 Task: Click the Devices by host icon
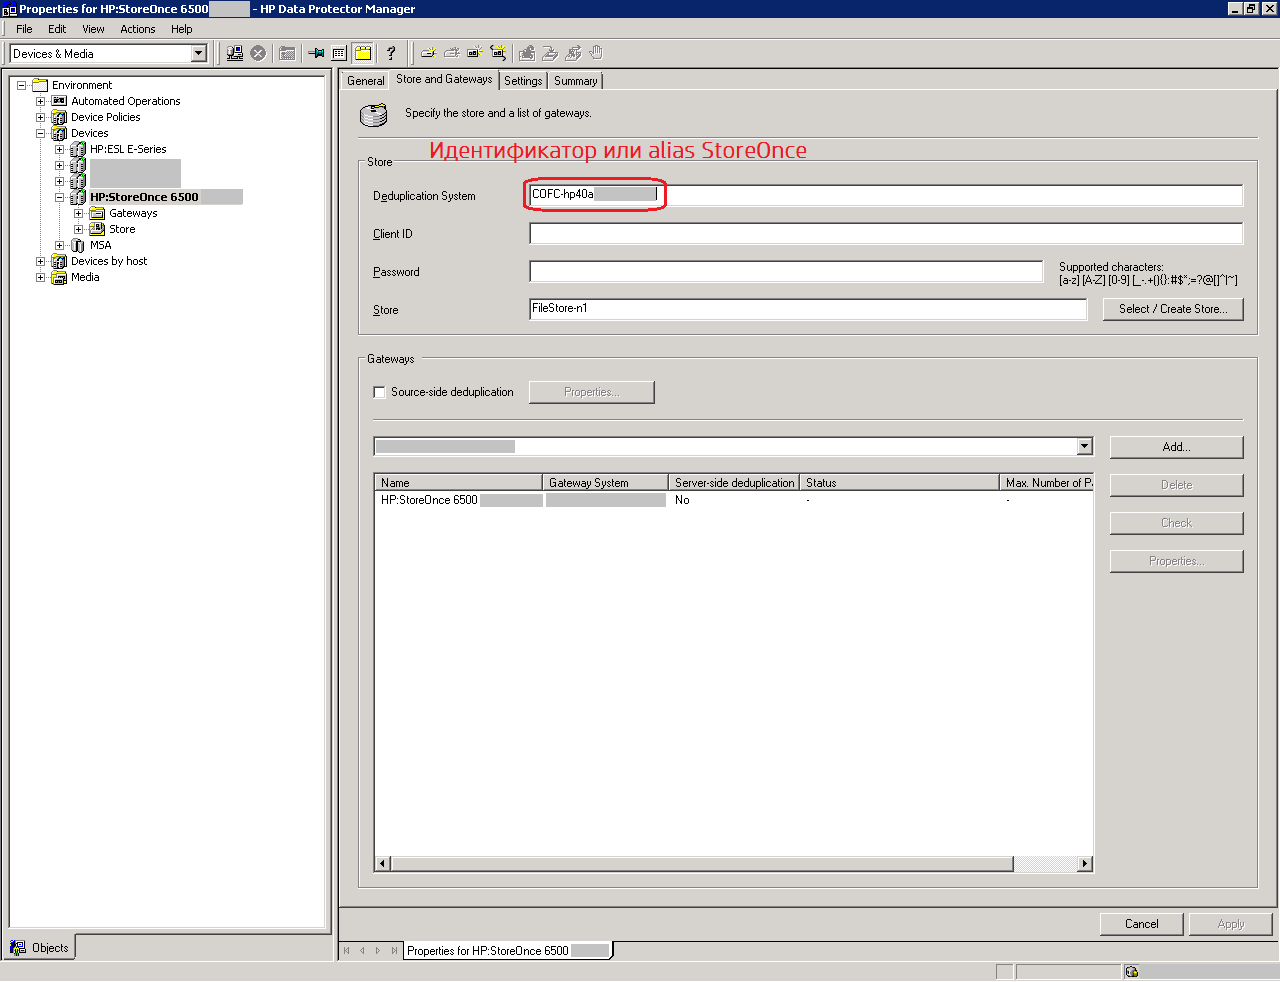click(59, 261)
